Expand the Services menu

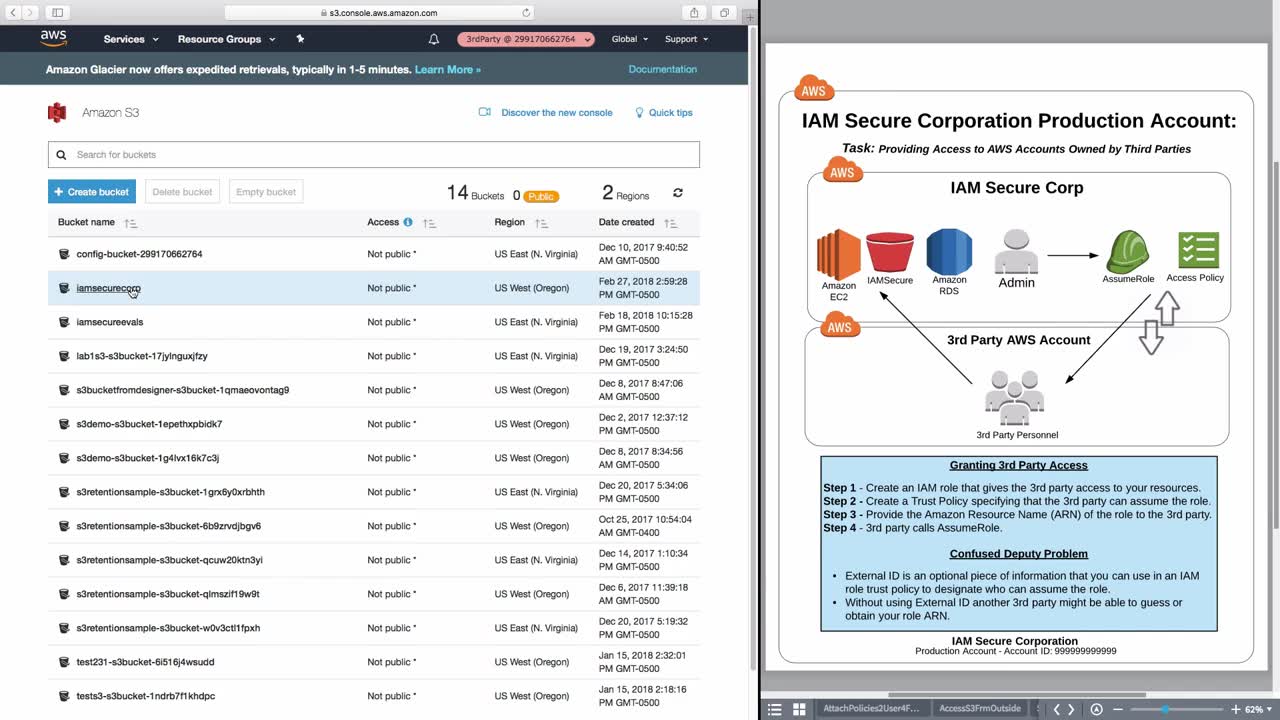(x=131, y=39)
